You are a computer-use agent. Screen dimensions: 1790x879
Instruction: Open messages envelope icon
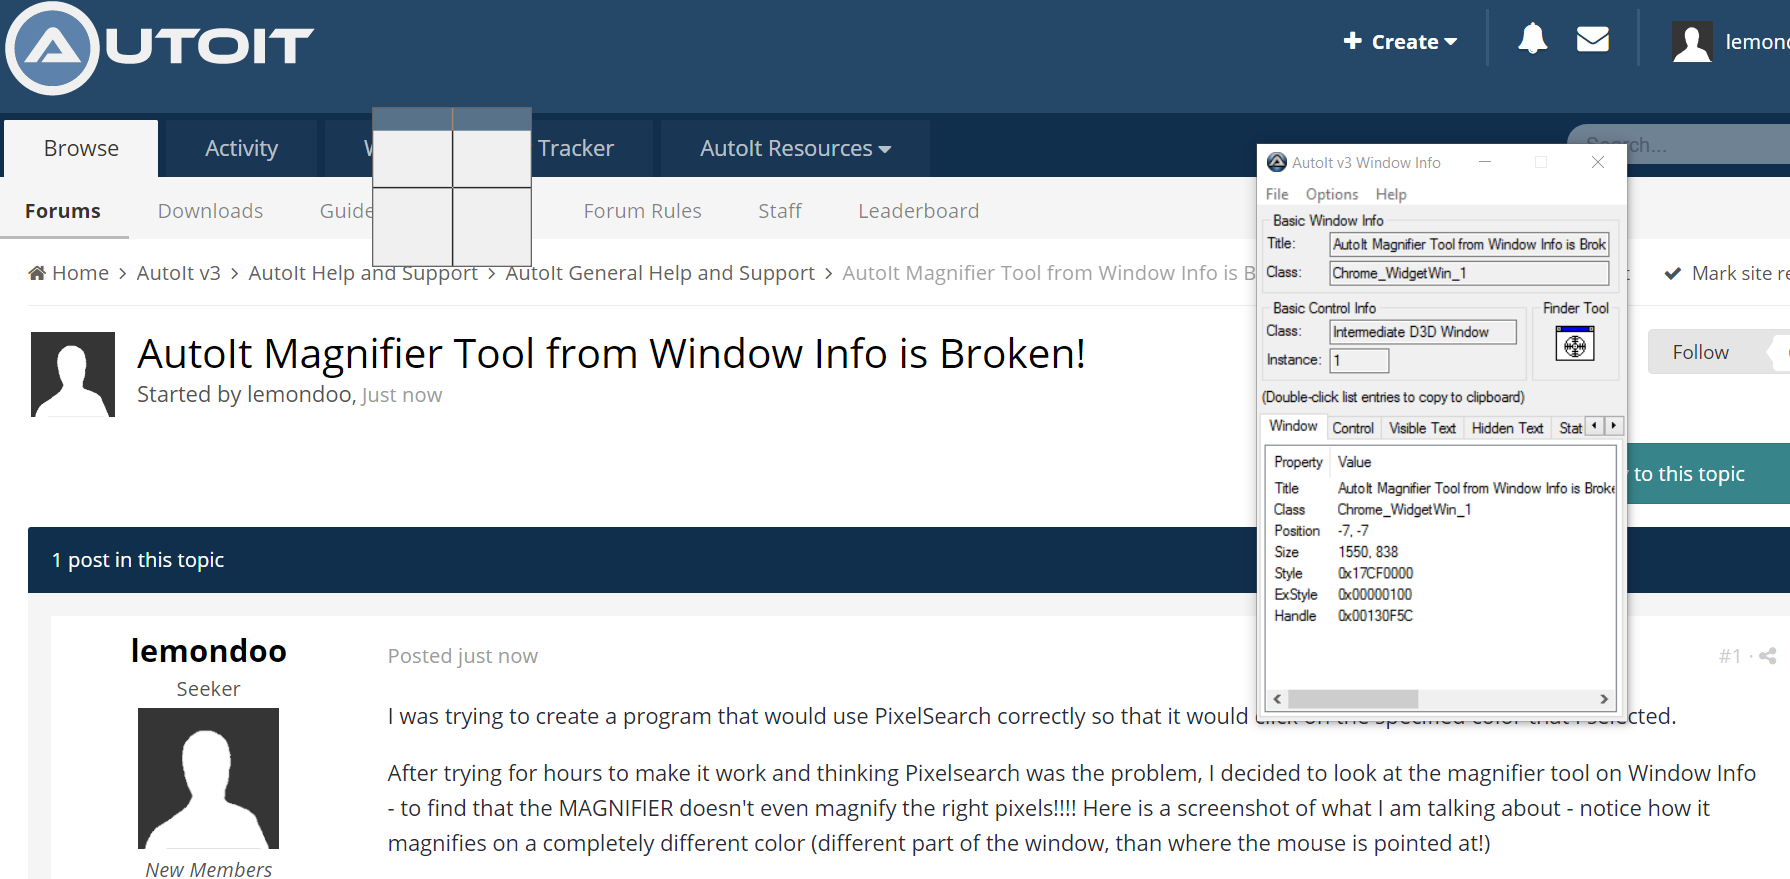[x=1593, y=39]
